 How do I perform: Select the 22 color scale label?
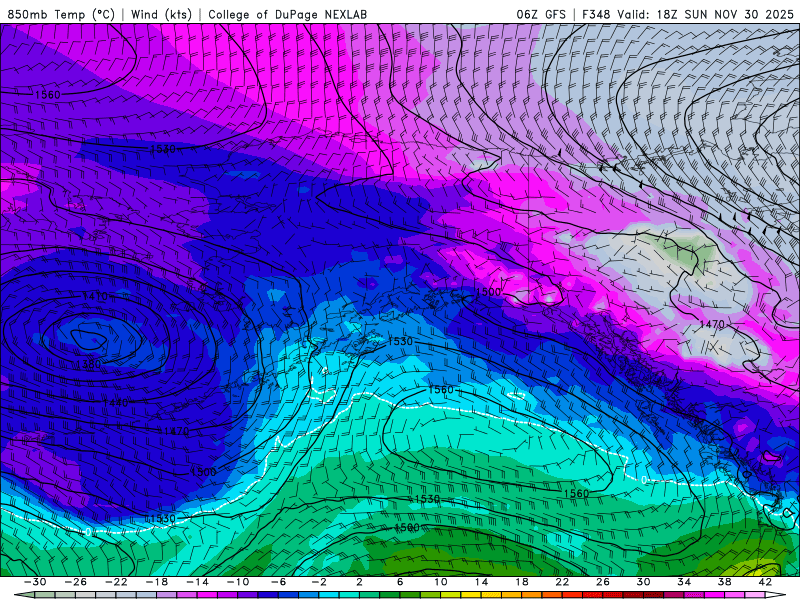tap(562, 582)
